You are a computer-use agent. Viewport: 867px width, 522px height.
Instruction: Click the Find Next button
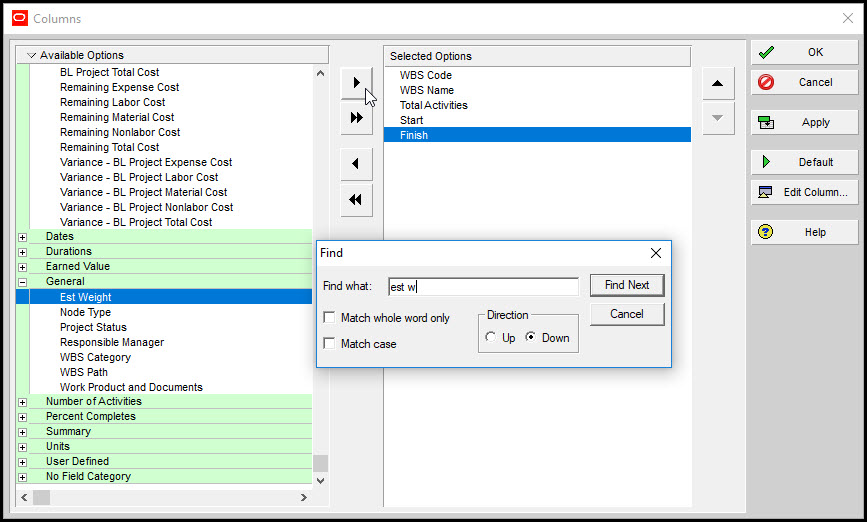tap(627, 285)
